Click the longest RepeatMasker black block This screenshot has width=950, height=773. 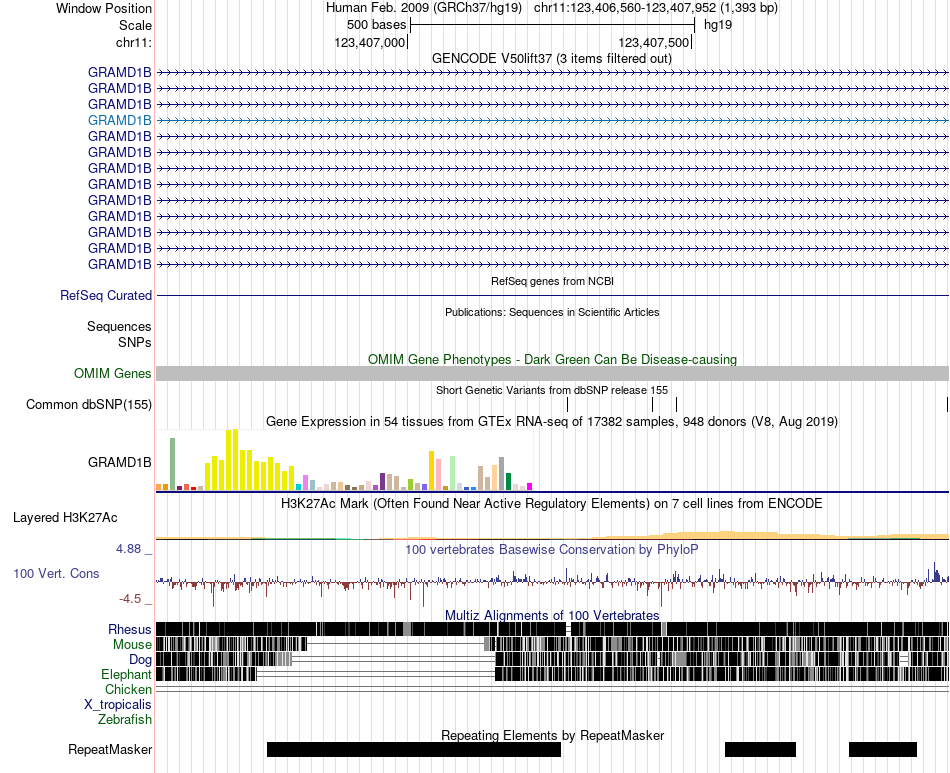pyautogui.click(x=414, y=749)
